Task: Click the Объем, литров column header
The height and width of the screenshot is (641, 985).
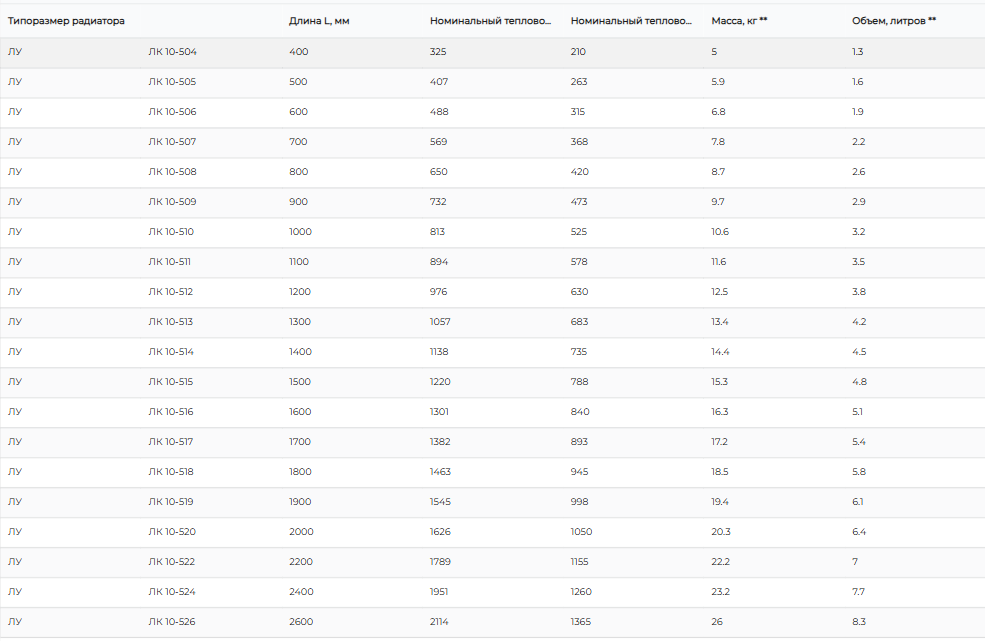Action: pyautogui.click(x=894, y=21)
